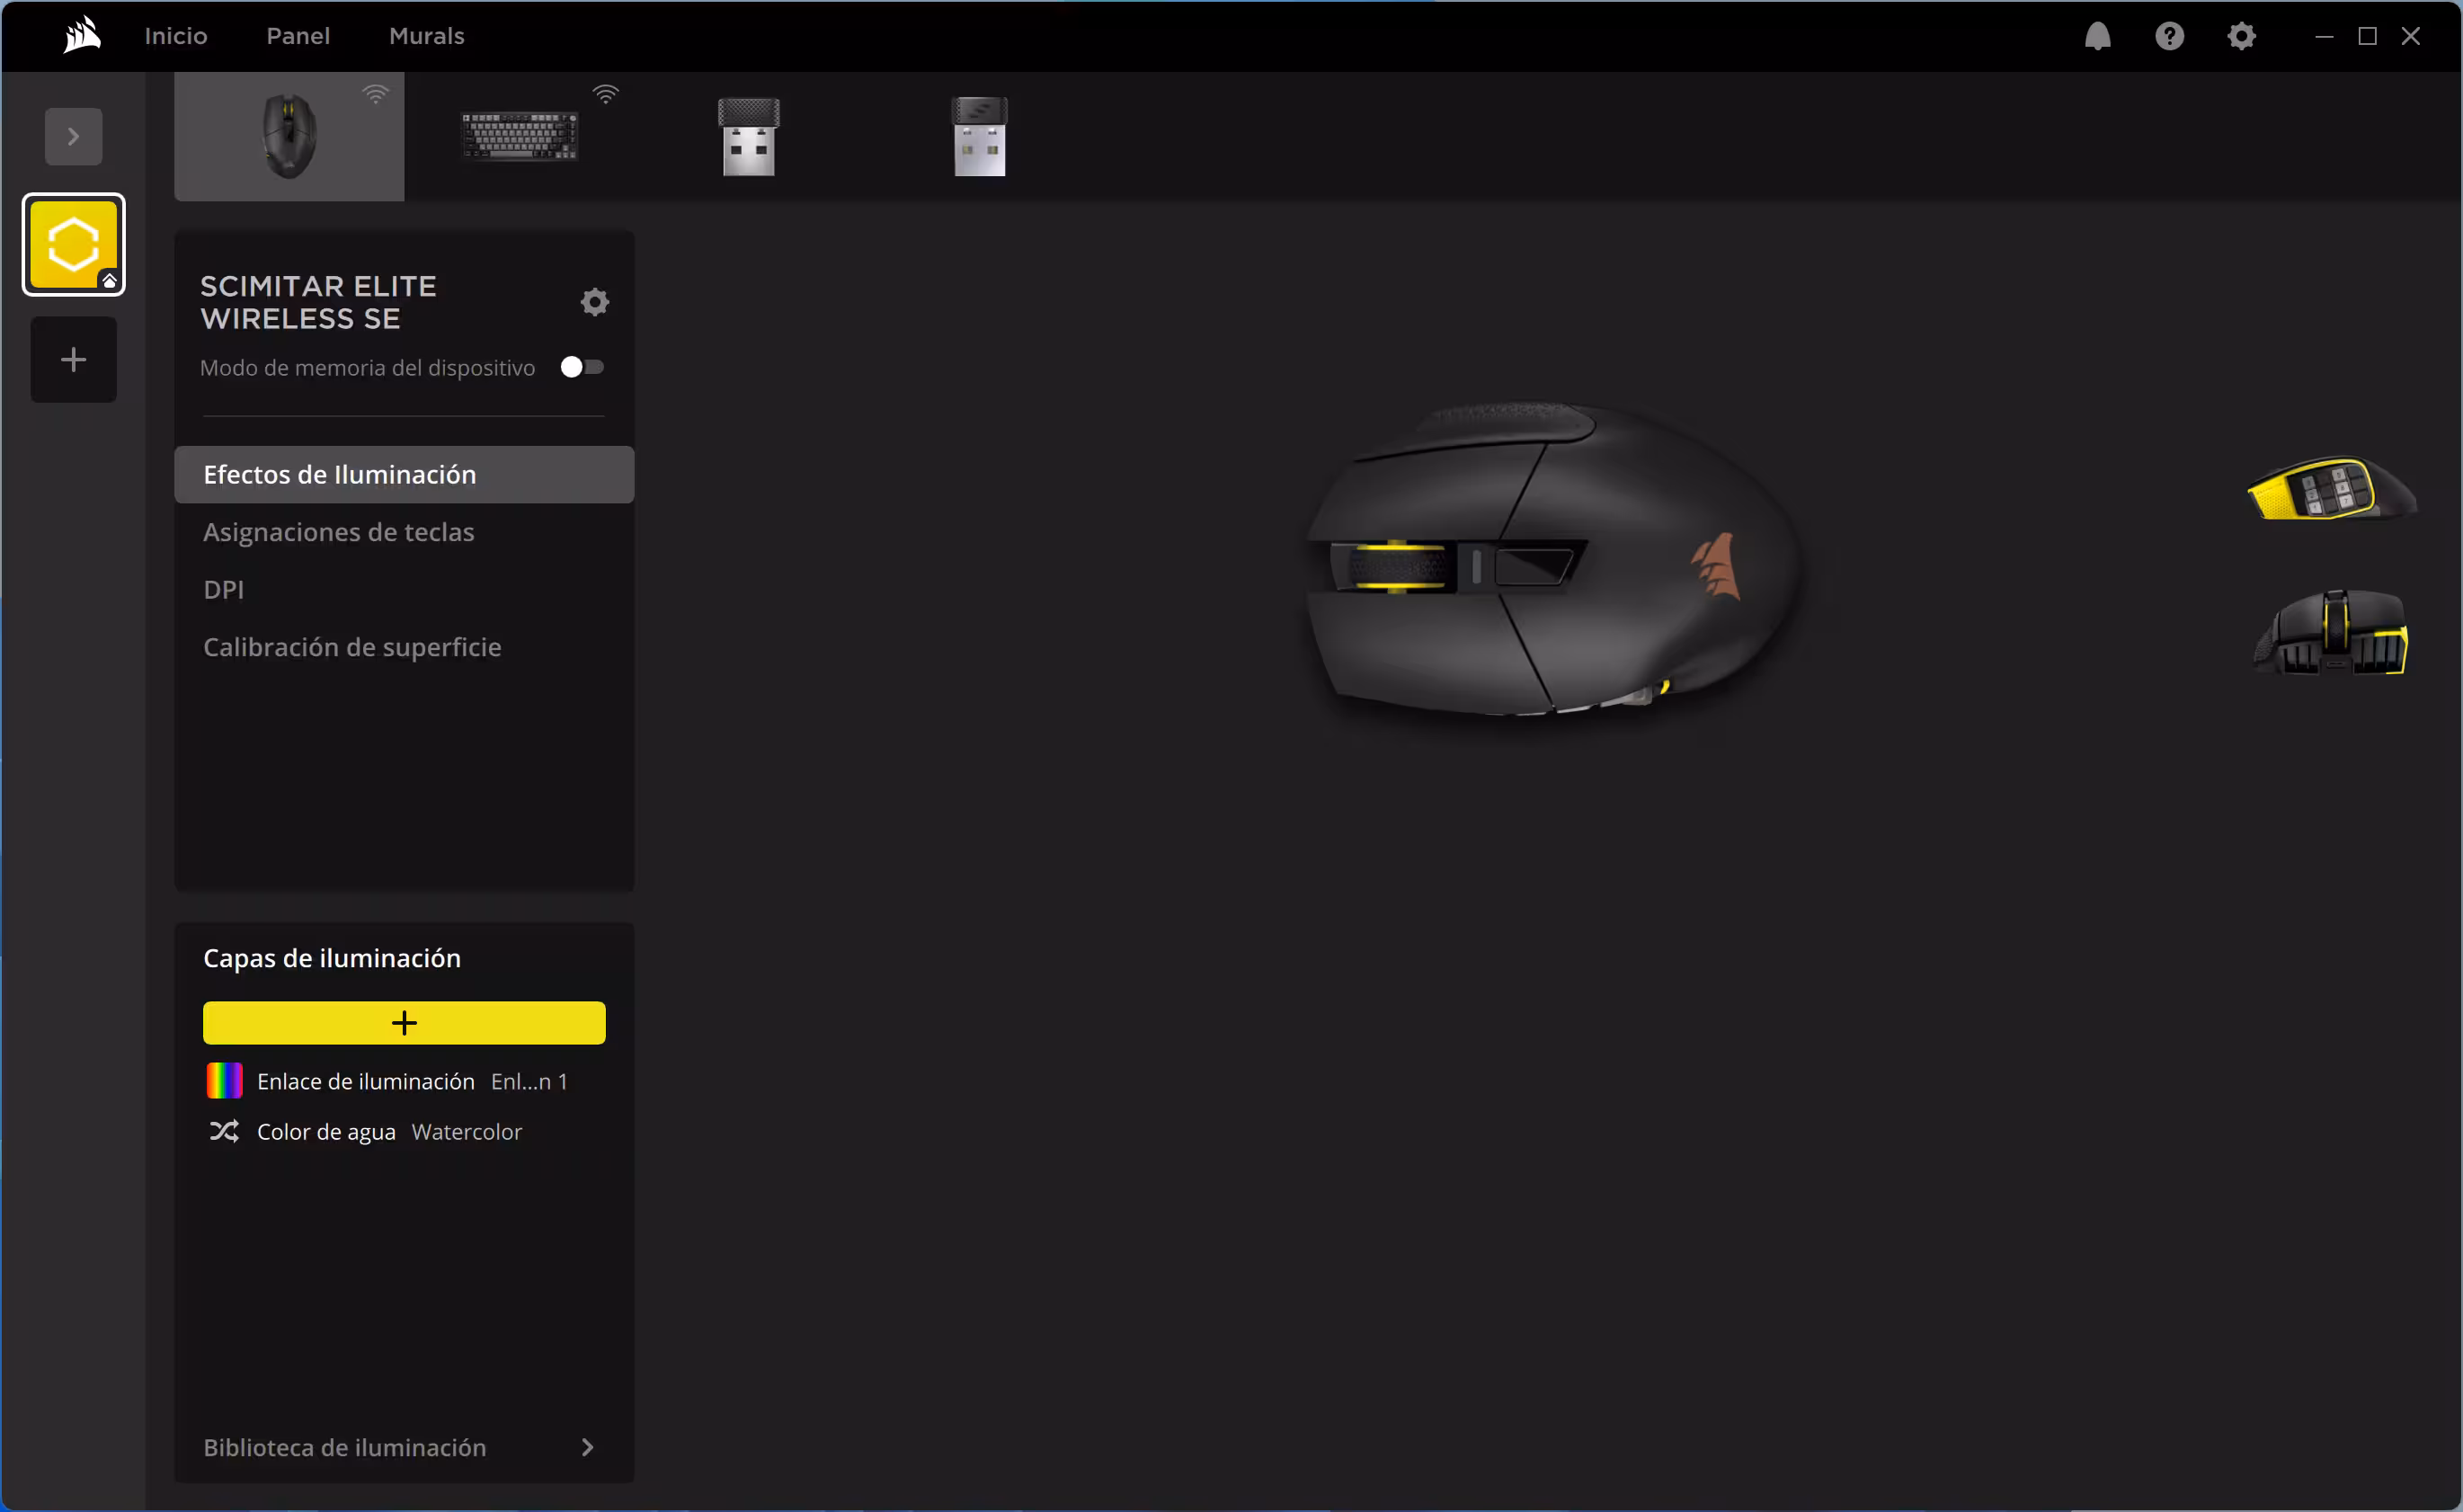Open the Murals tab
Screen dimensions: 2463x1512
(x=427, y=36)
